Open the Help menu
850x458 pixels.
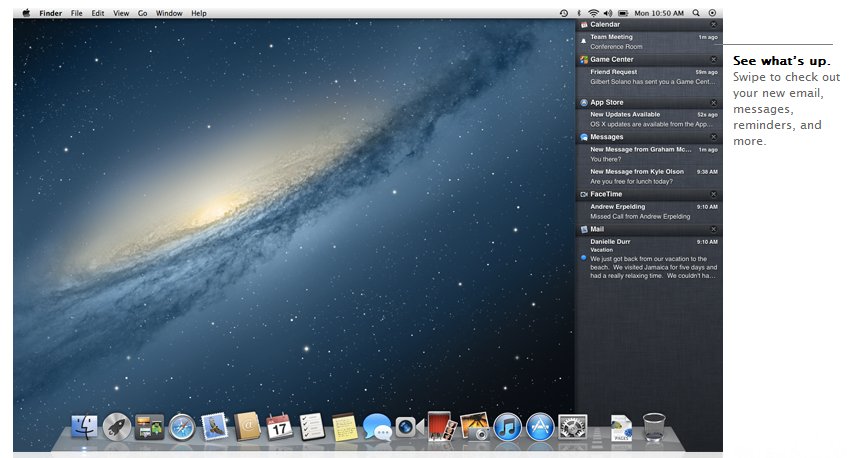198,13
